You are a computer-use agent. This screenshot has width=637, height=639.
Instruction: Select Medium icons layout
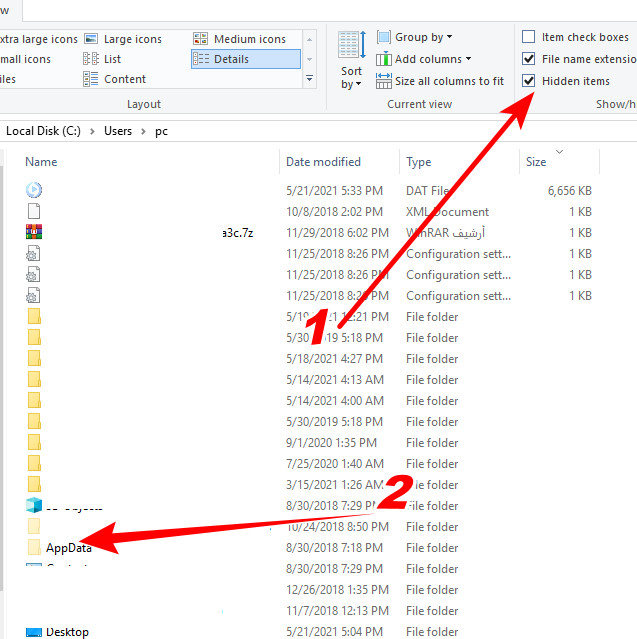pyautogui.click(x=240, y=39)
